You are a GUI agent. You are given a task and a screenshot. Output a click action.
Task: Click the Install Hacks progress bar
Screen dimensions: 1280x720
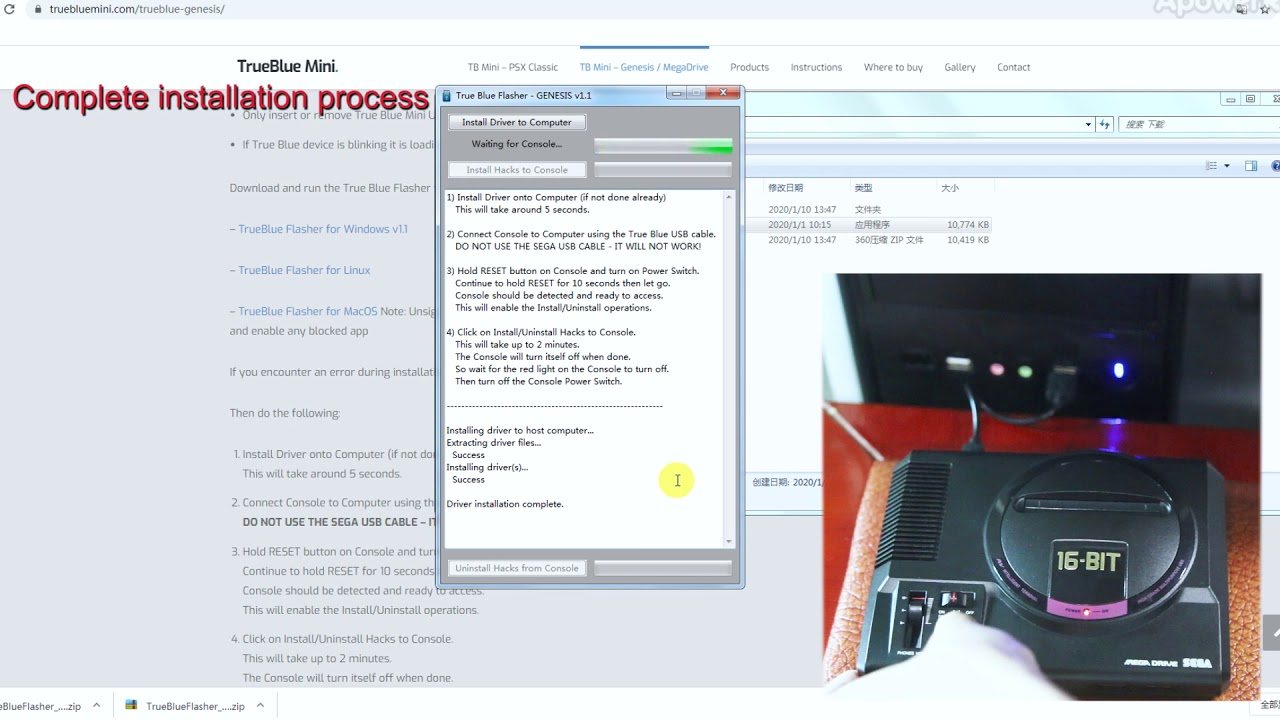(x=663, y=170)
